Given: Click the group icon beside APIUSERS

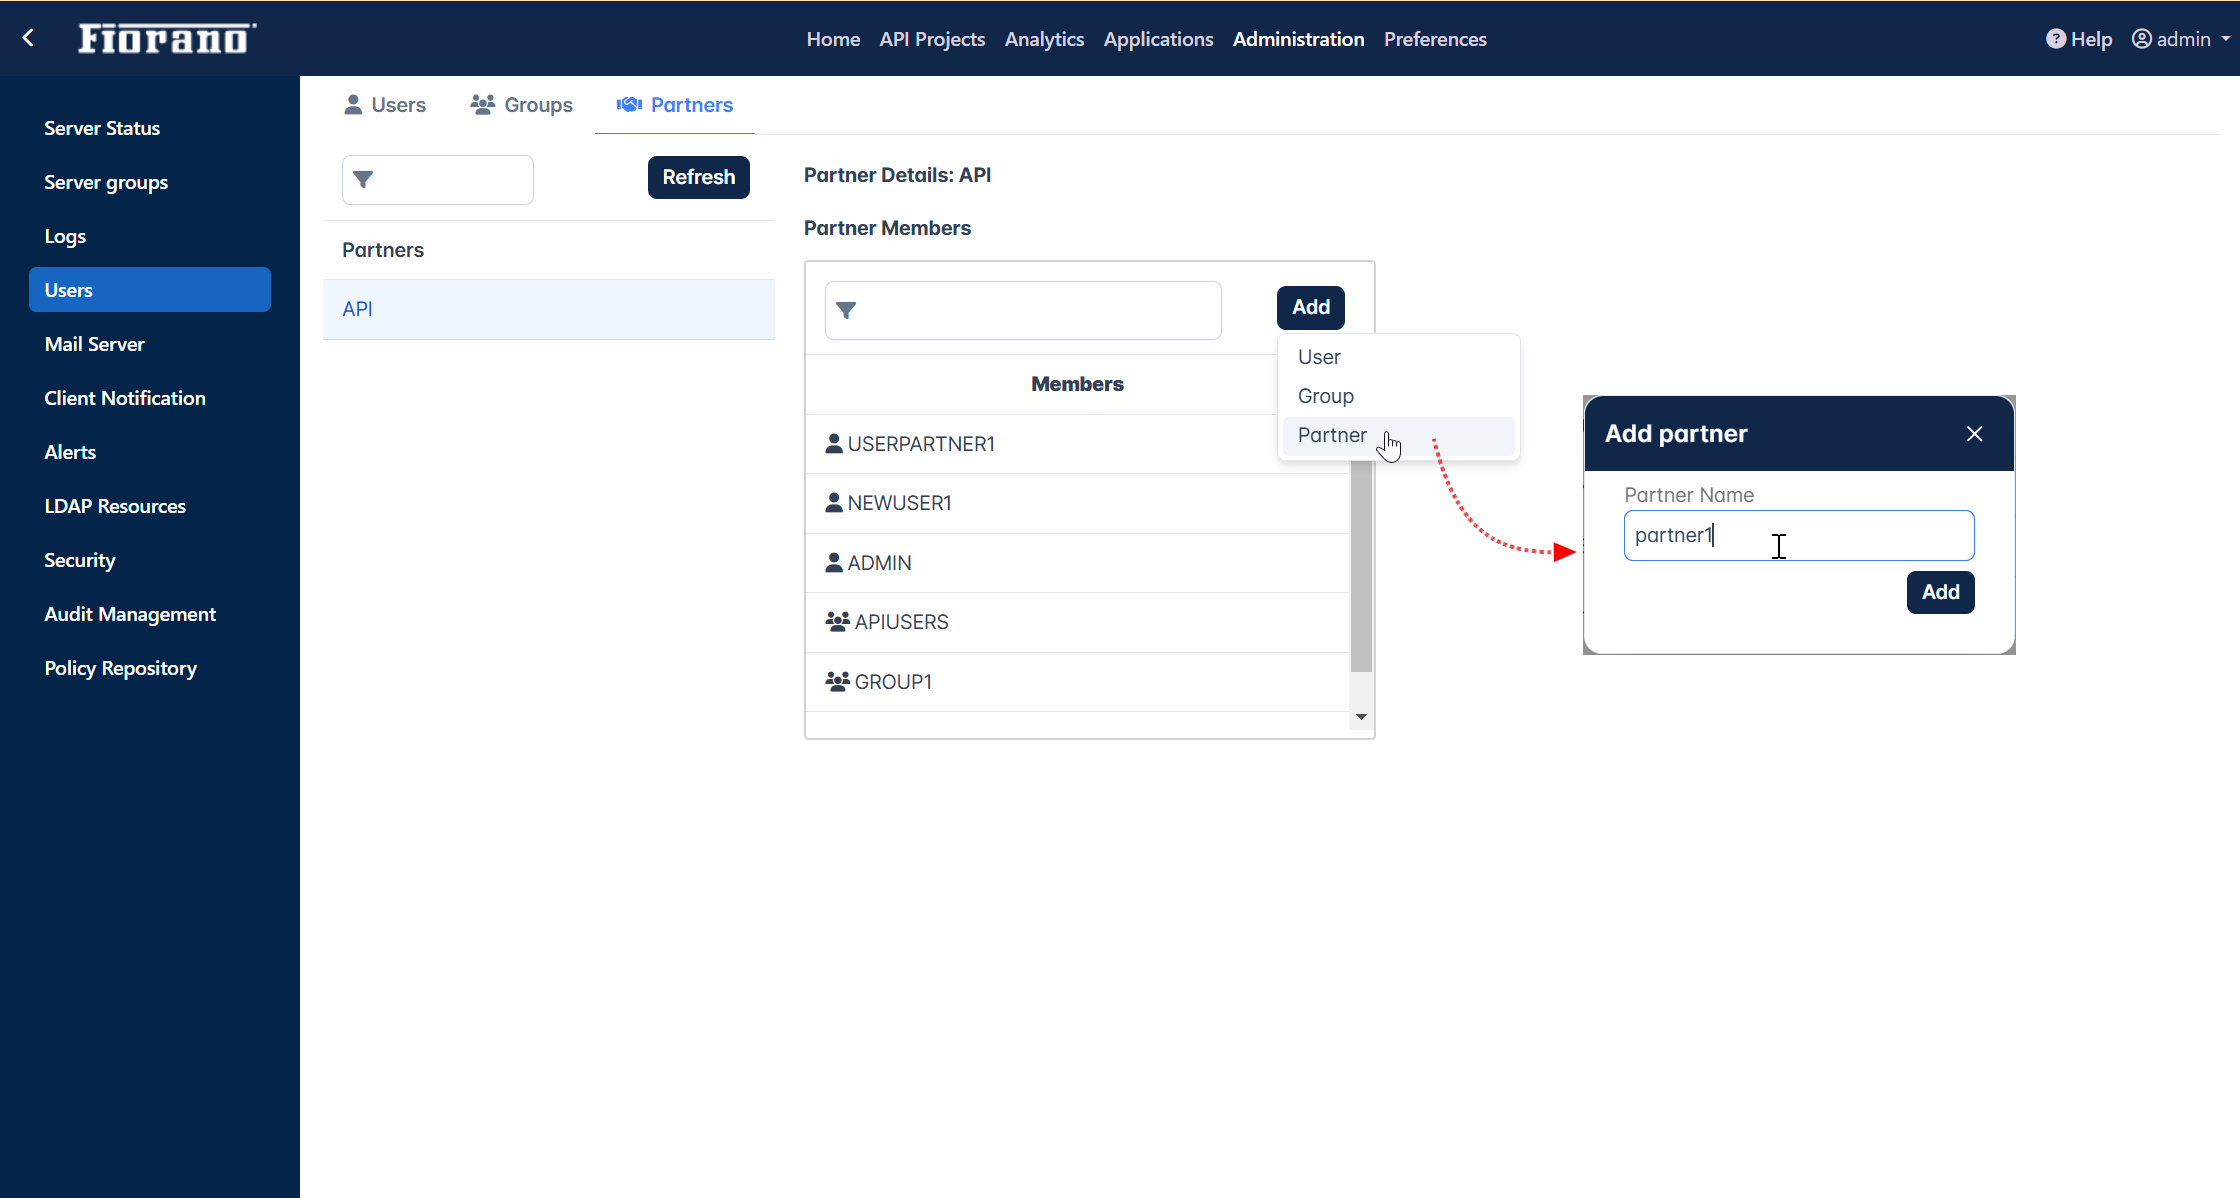Looking at the screenshot, I should (x=838, y=622).
